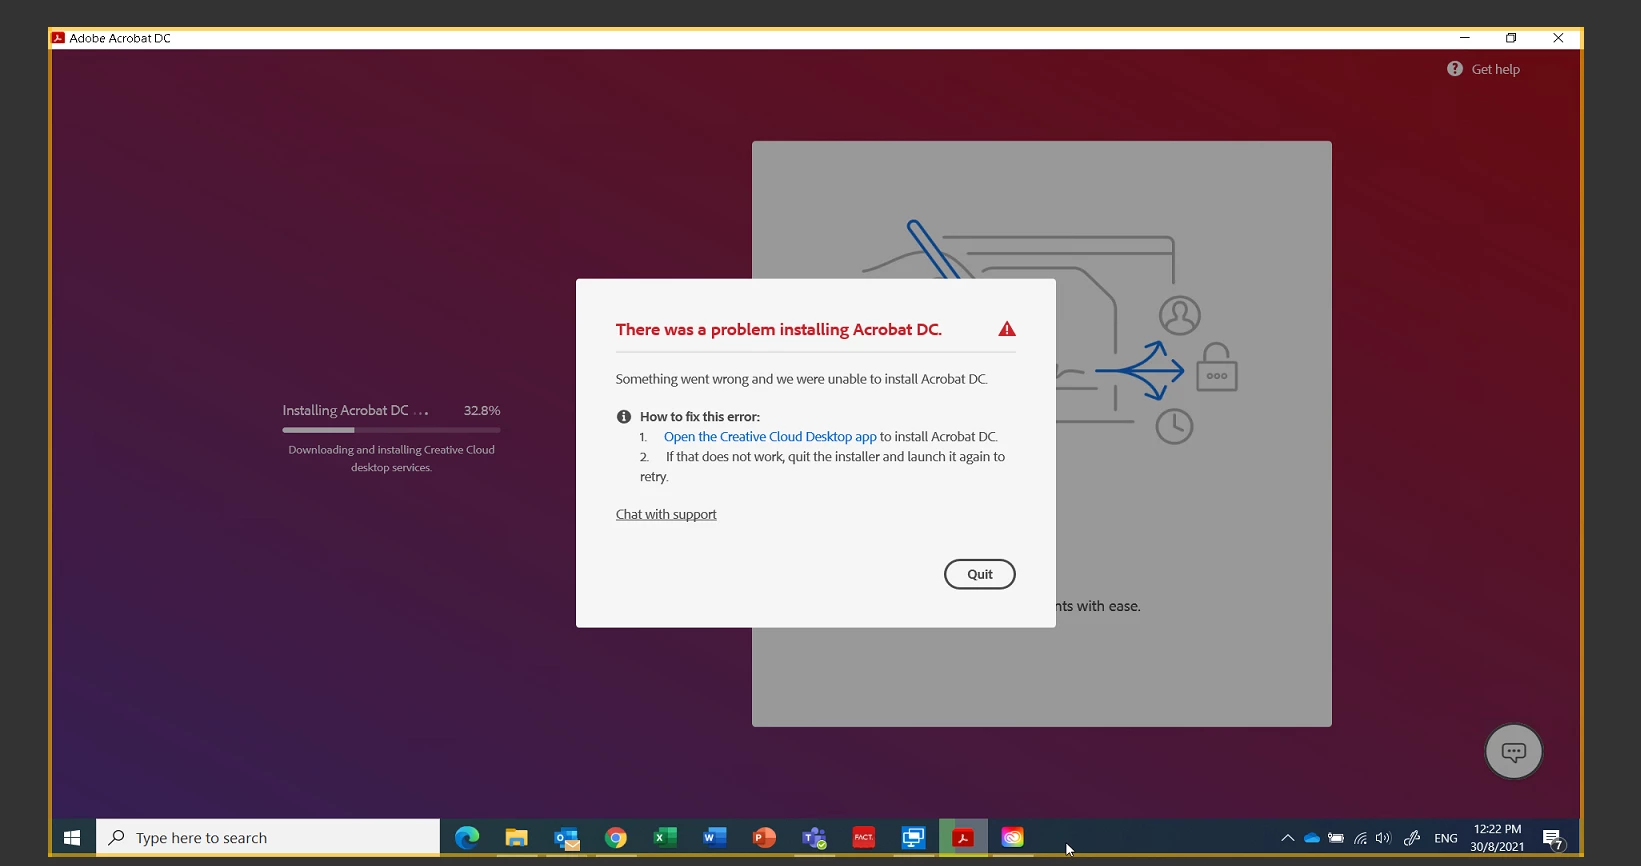This screenshot has width=1641, height=866.
Task: Click the OneDrive cloud tray icon
Action: (x=1312, y=838)
